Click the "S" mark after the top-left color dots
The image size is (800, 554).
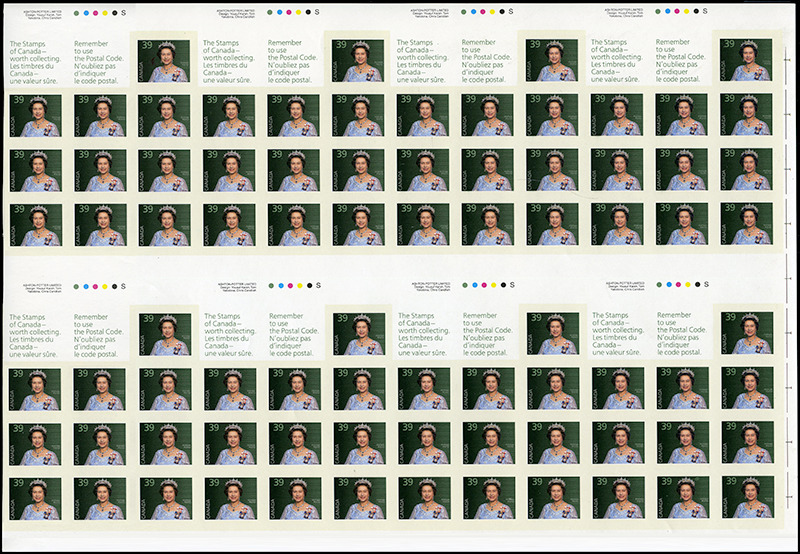[123, 12]
